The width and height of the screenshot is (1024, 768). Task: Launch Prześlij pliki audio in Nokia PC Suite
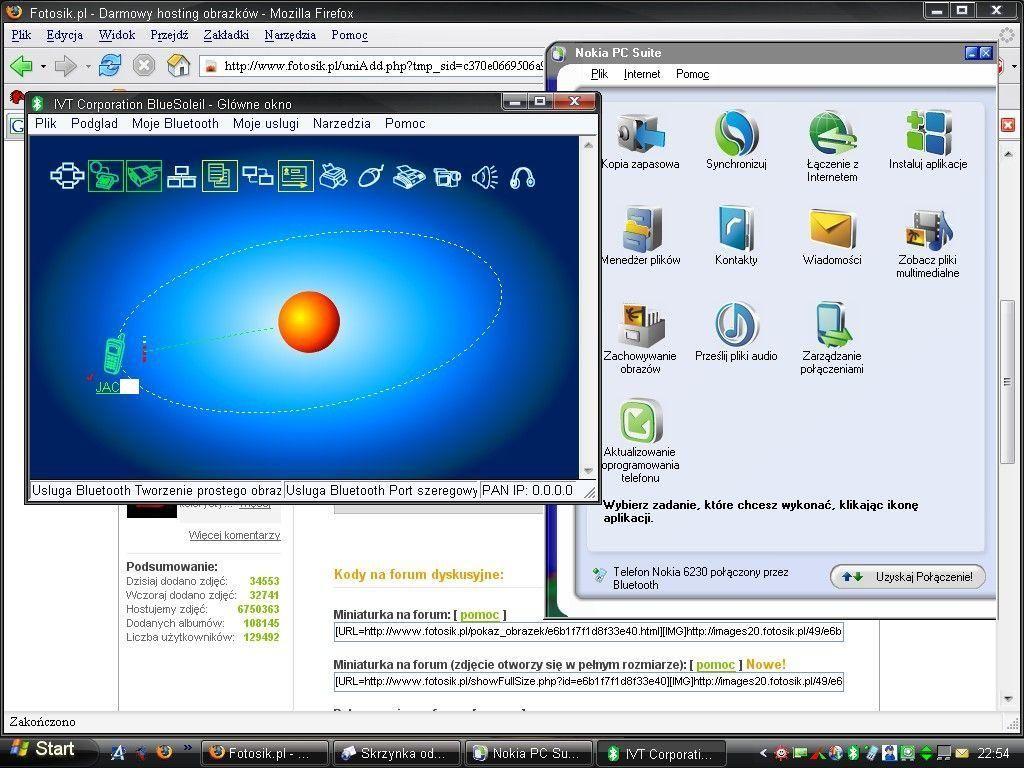pos(736,332)
